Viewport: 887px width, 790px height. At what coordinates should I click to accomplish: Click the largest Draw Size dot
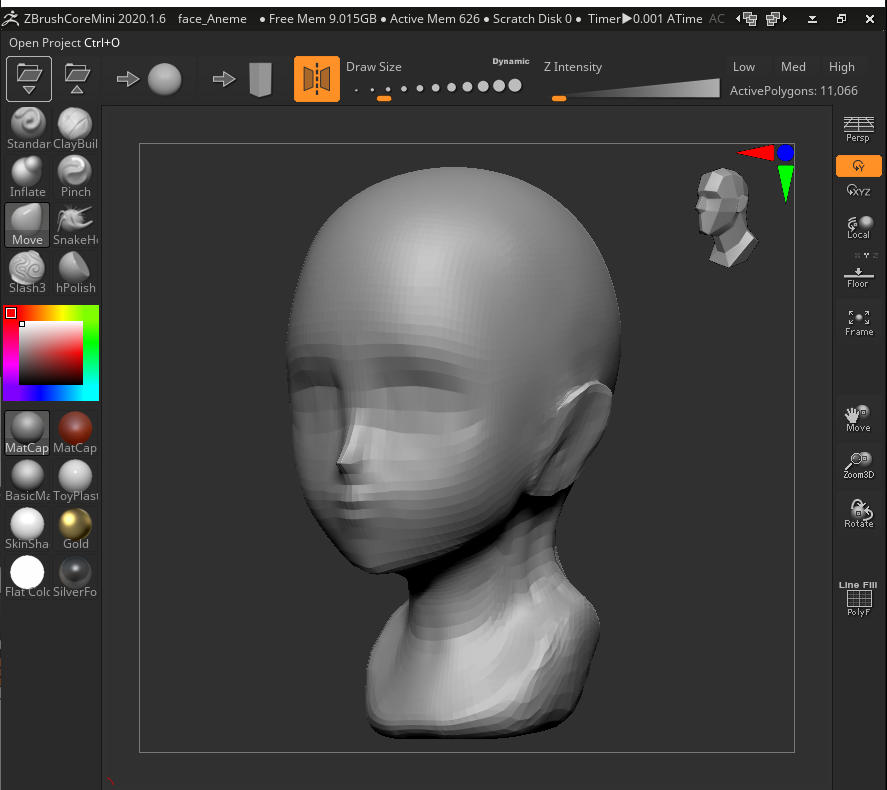pos(515,85)
